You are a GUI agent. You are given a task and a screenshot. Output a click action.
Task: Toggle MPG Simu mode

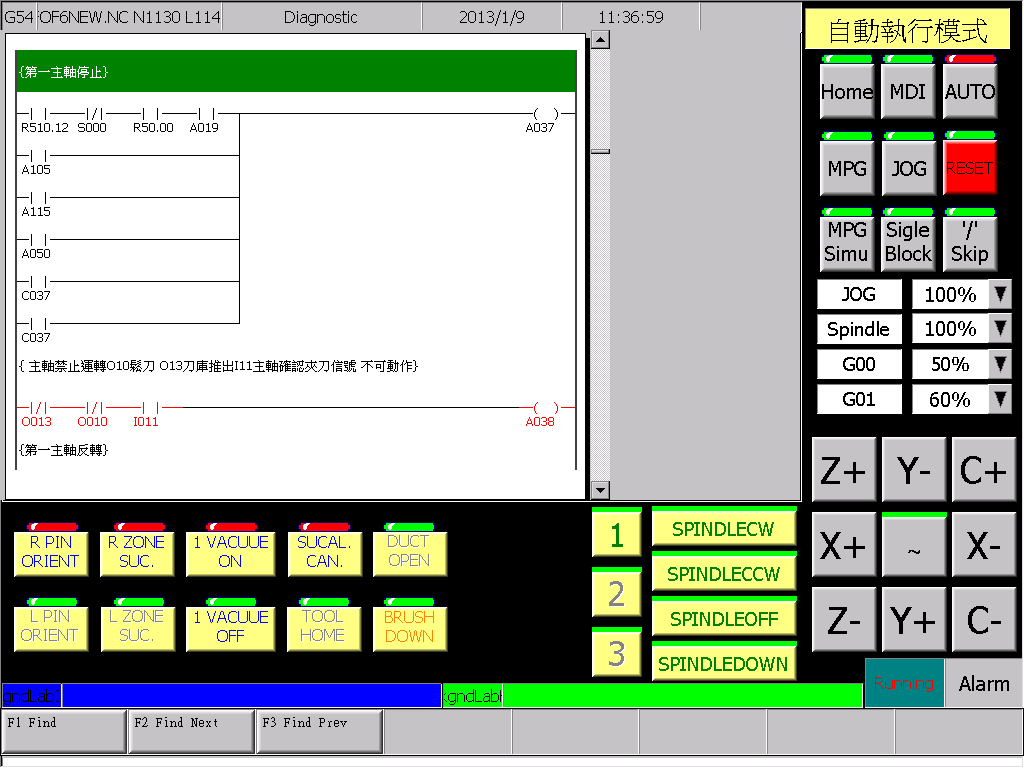pyautogui.click(x=846, y=242)
